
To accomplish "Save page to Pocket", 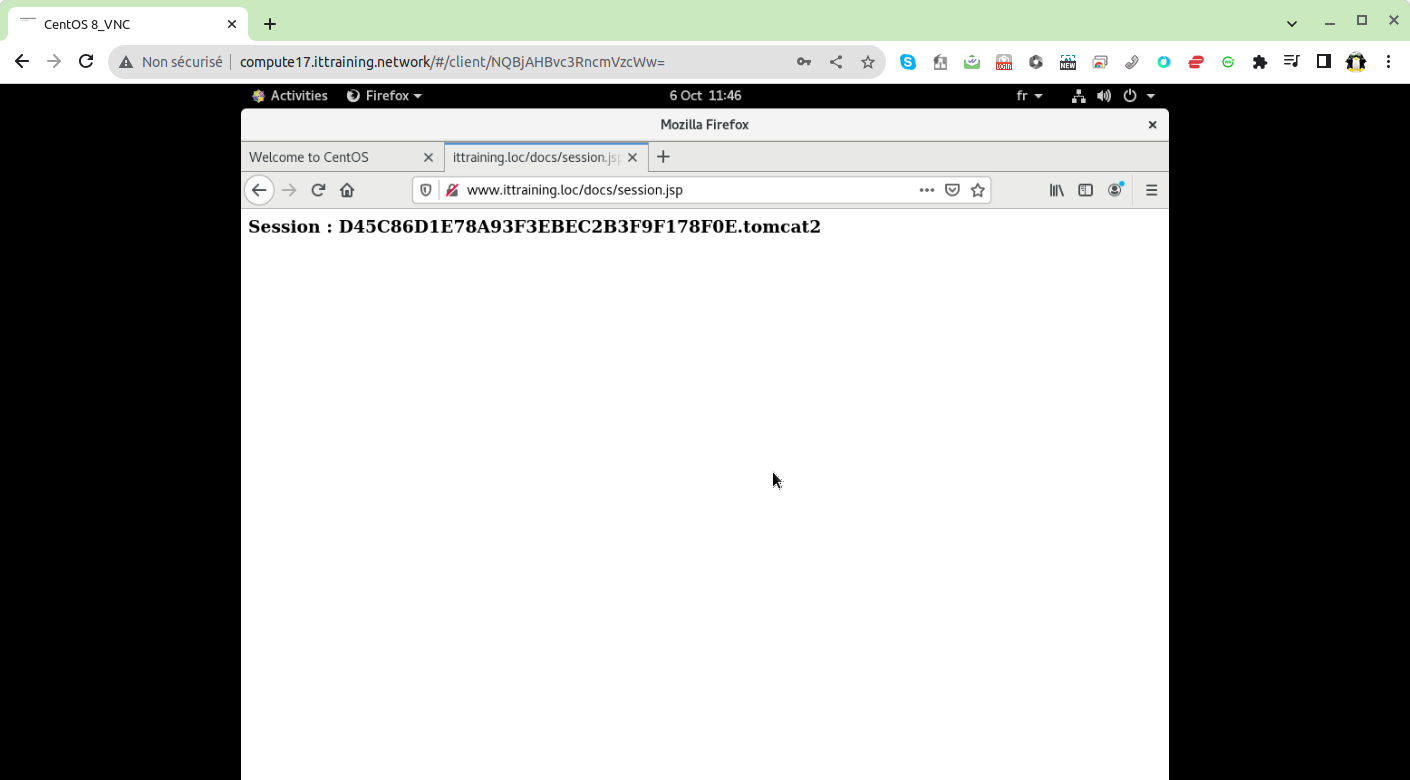I will point(953,190).
